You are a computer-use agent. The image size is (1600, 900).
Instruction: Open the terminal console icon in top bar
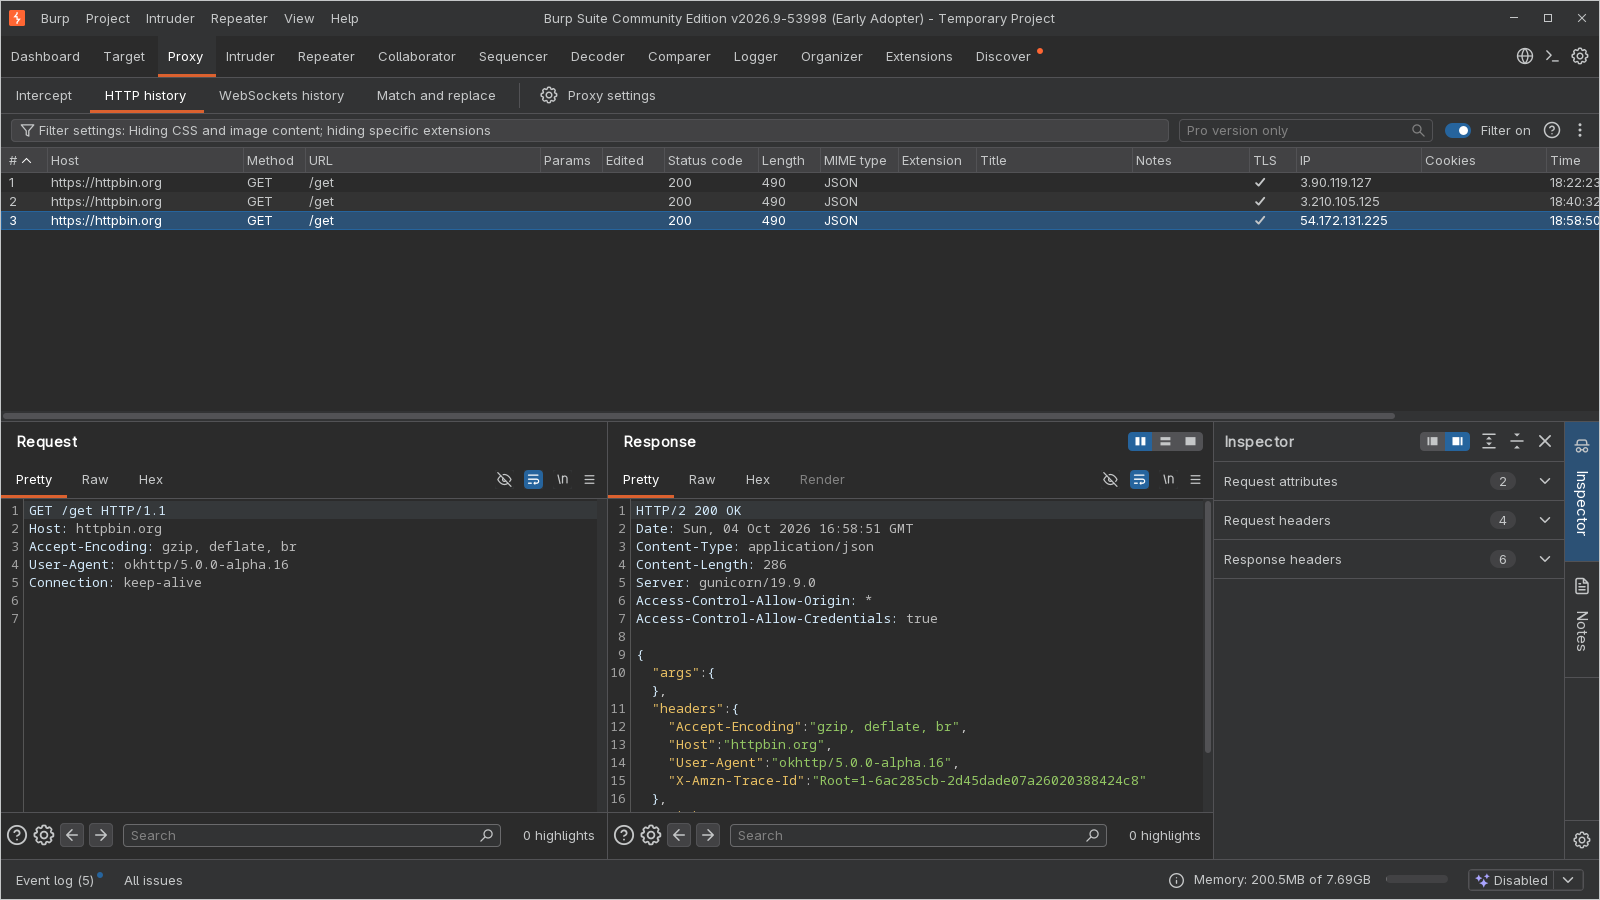point(1552,56)
